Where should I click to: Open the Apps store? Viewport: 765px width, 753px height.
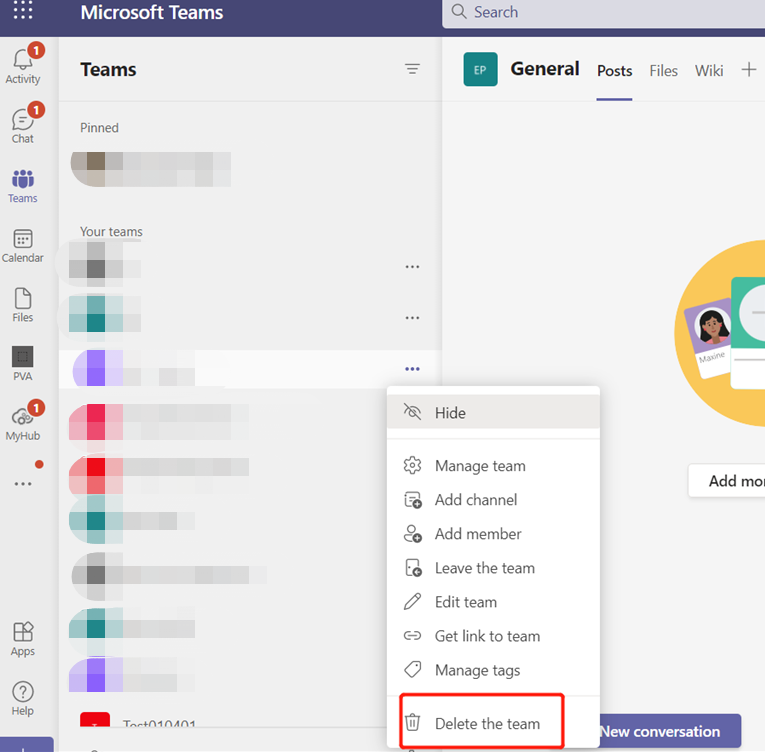(22, 639)
